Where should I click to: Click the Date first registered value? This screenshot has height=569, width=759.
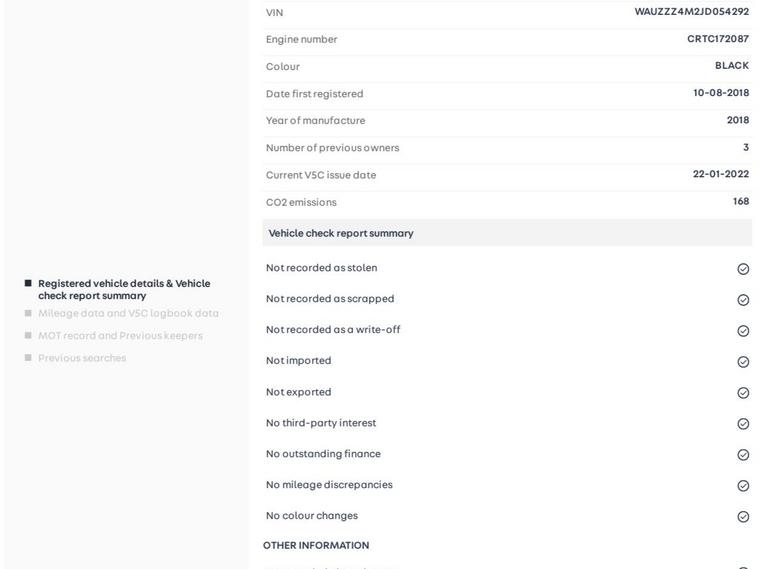(720, 93)
